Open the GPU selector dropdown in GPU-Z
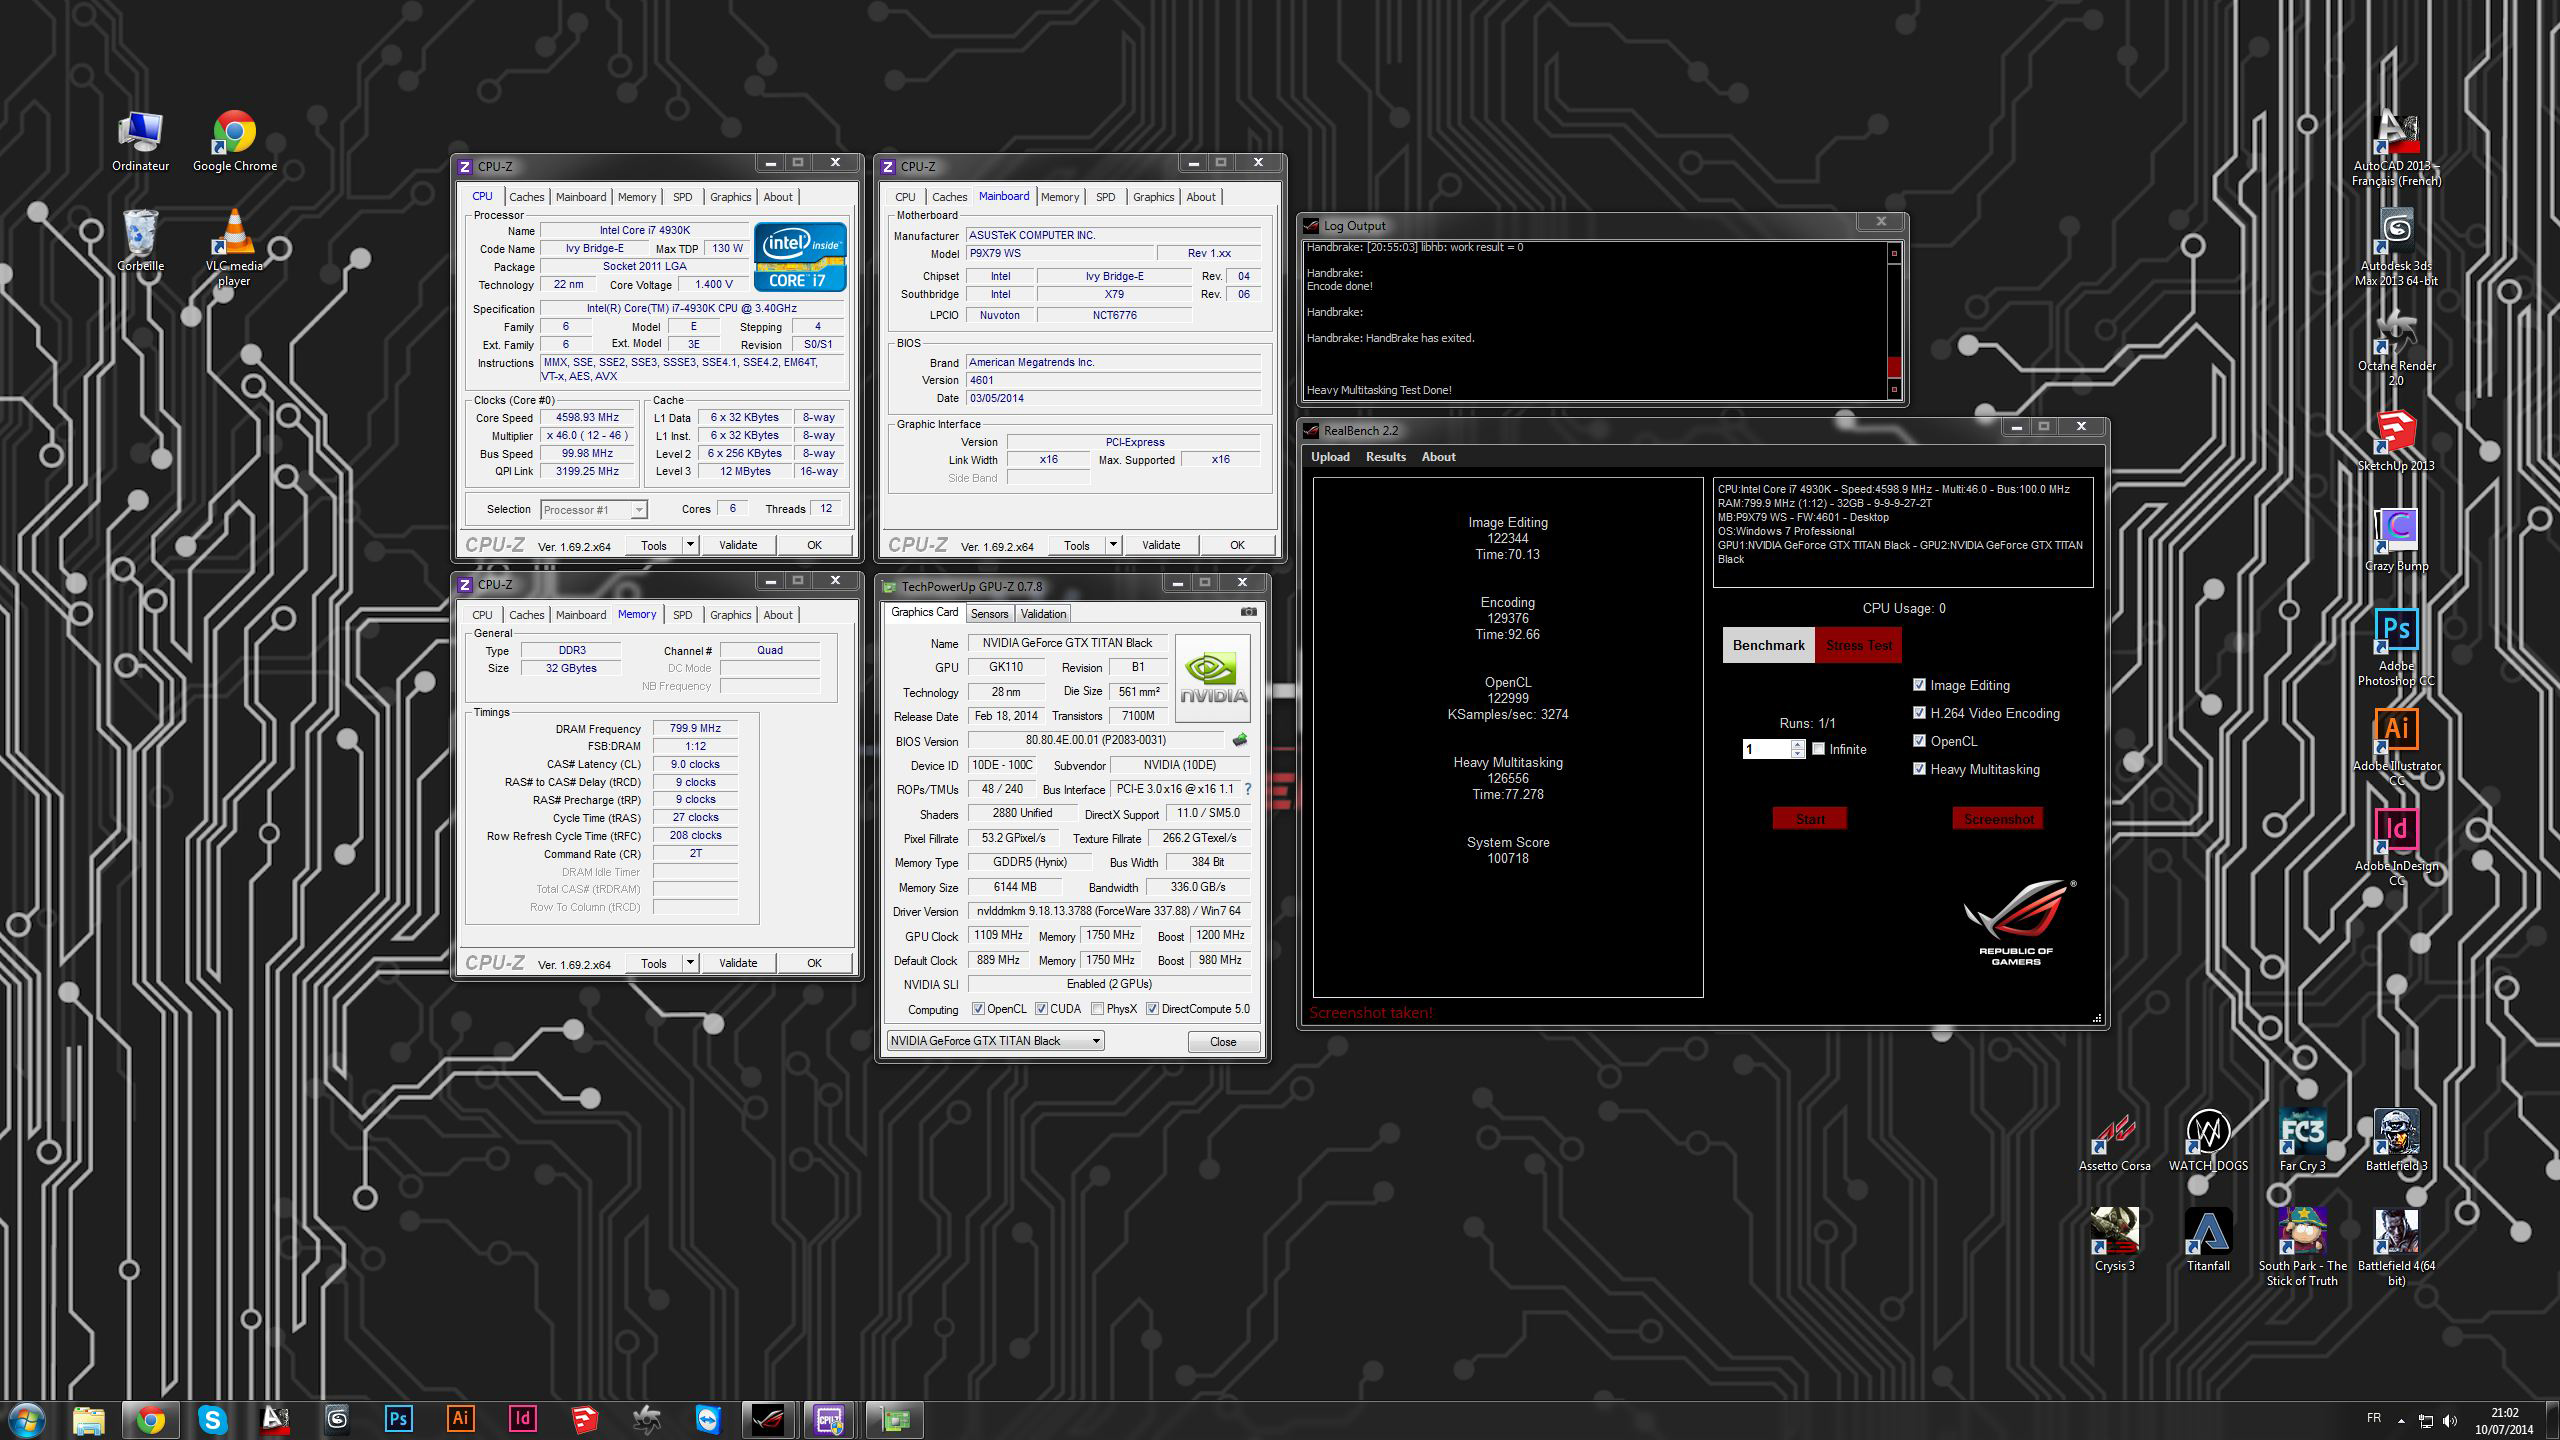 tap(995, 1041)
